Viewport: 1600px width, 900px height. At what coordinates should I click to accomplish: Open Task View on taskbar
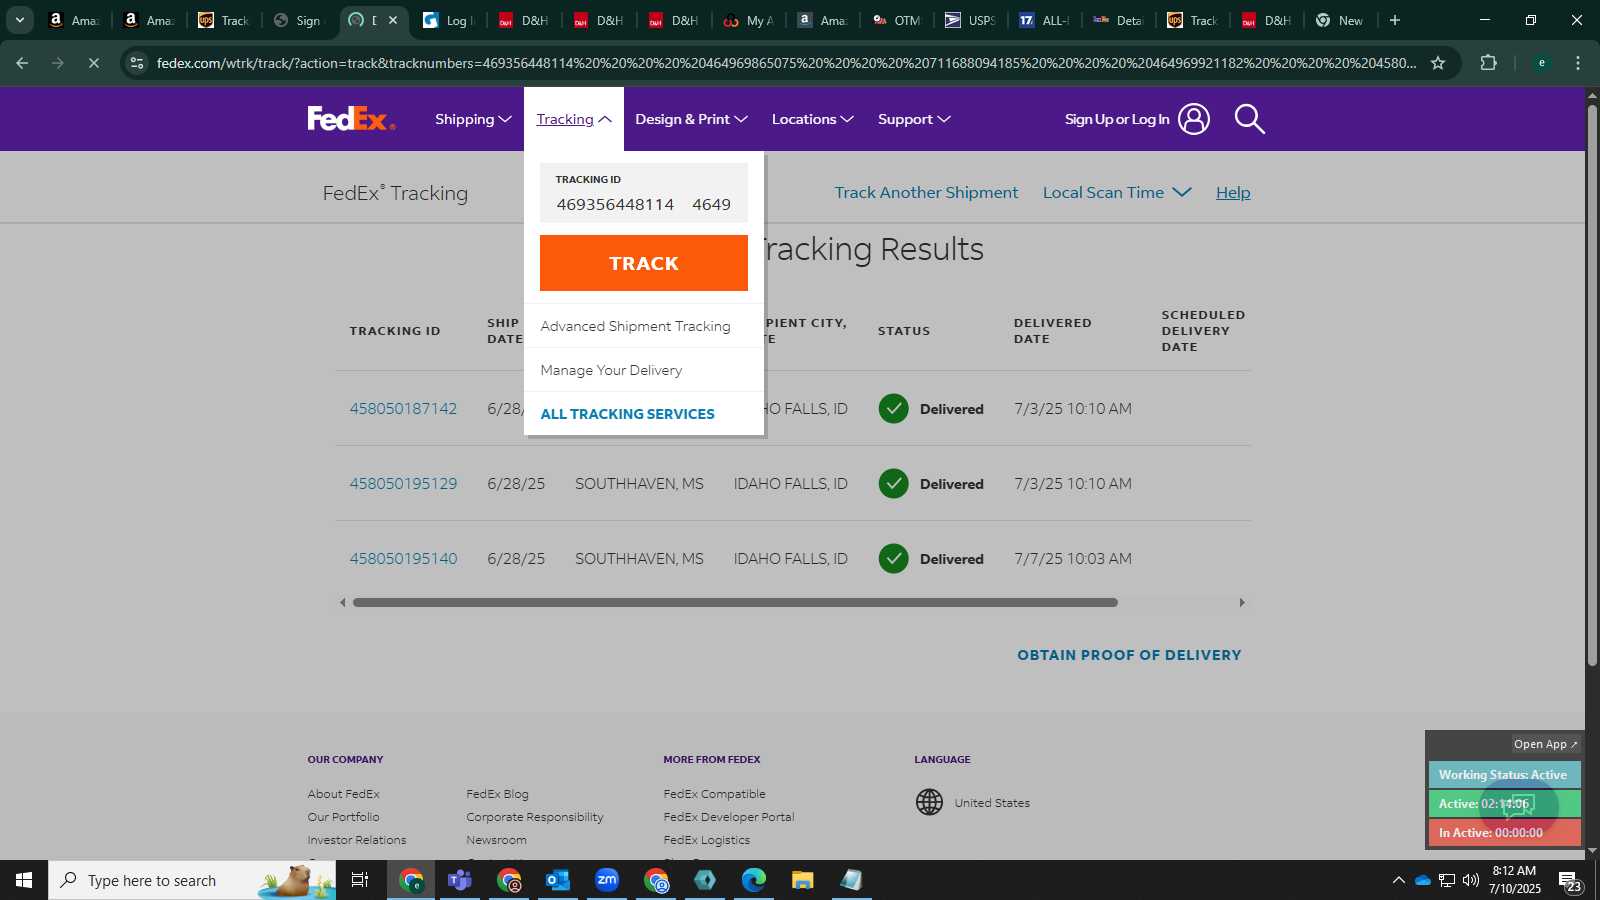click(360, 880)
